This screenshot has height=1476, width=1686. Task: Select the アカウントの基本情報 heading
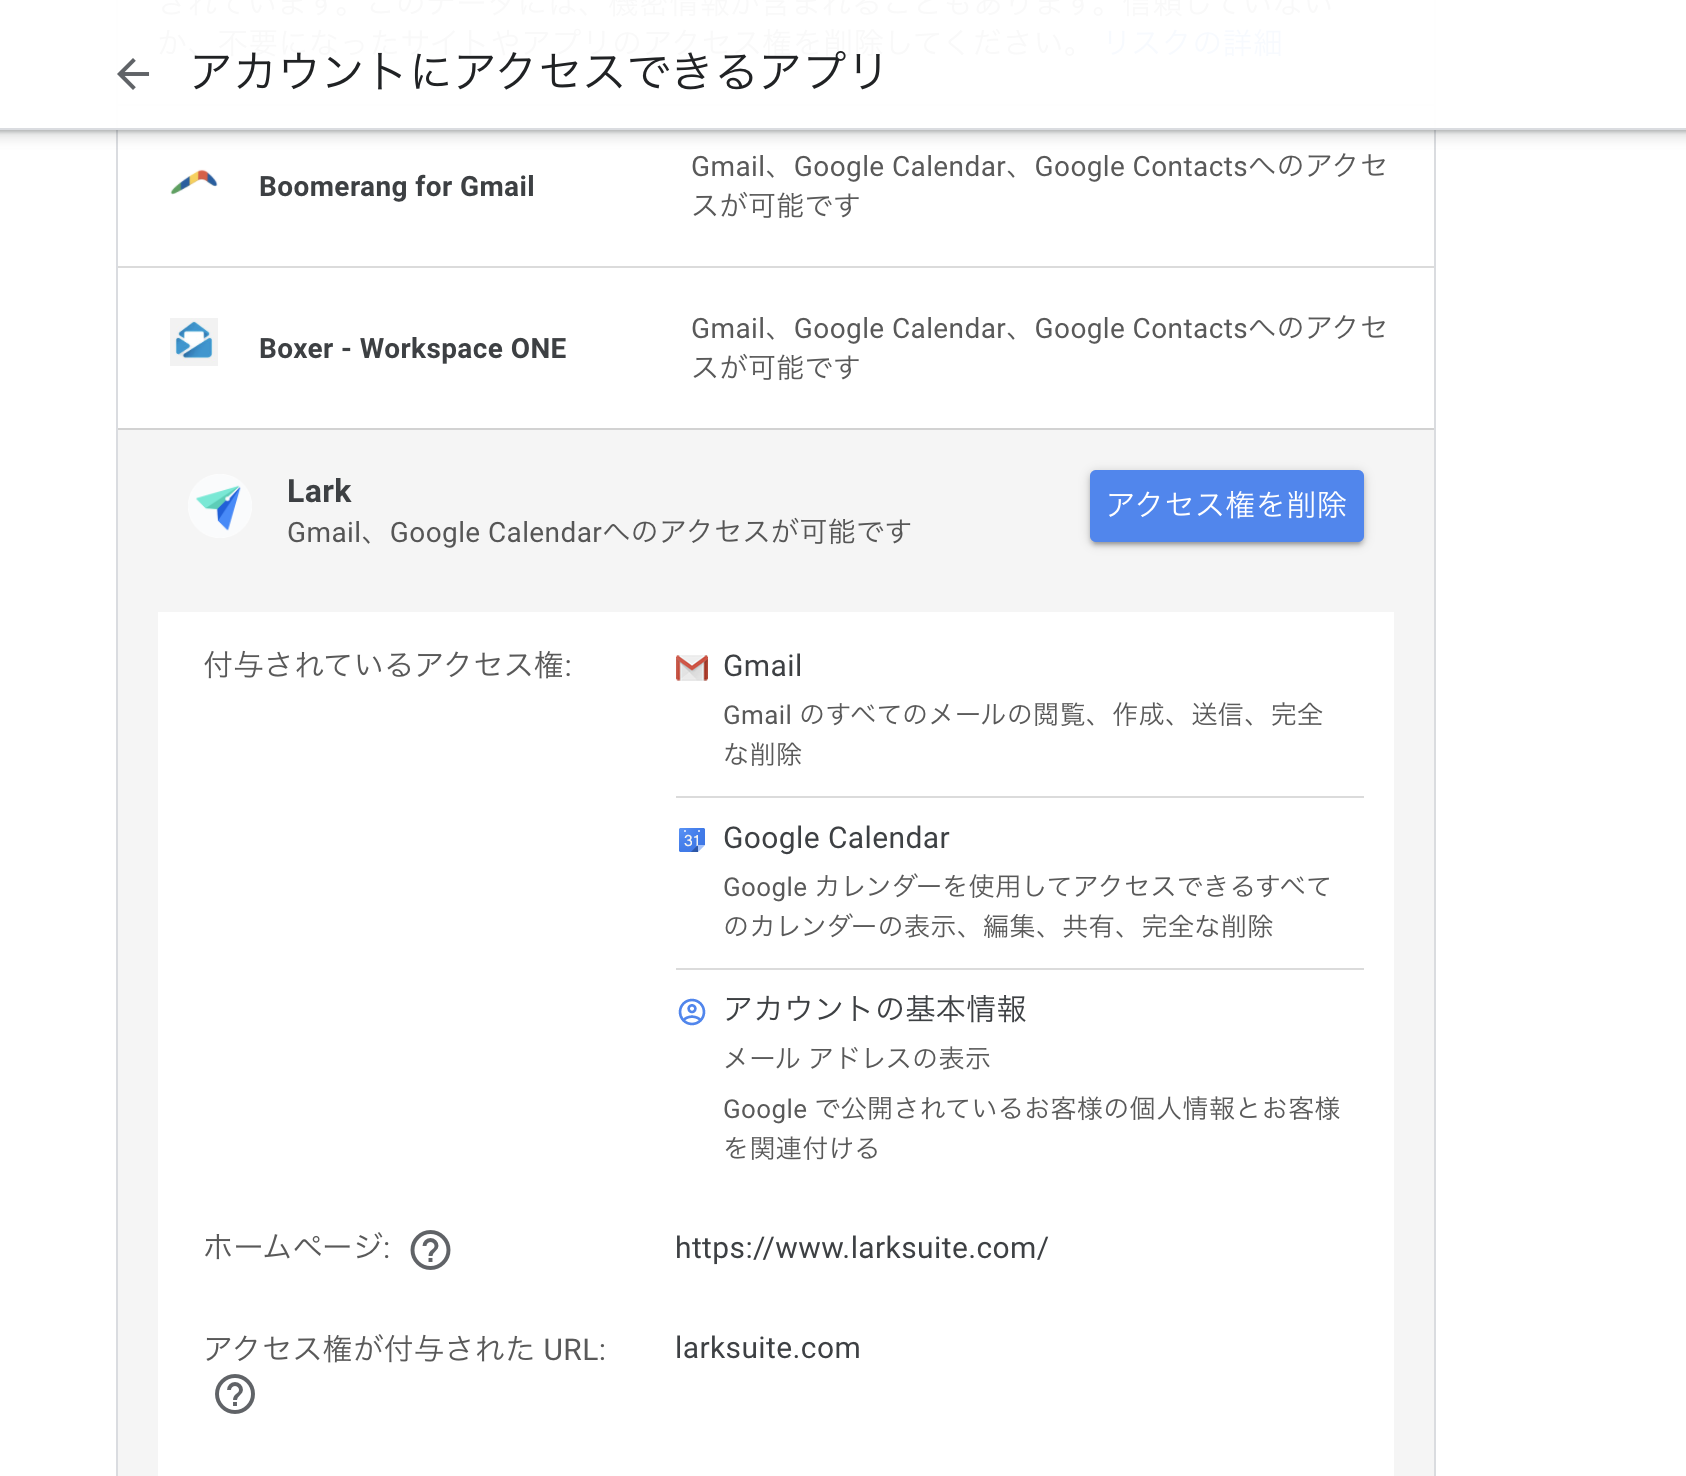click(x=875, y=1009)
